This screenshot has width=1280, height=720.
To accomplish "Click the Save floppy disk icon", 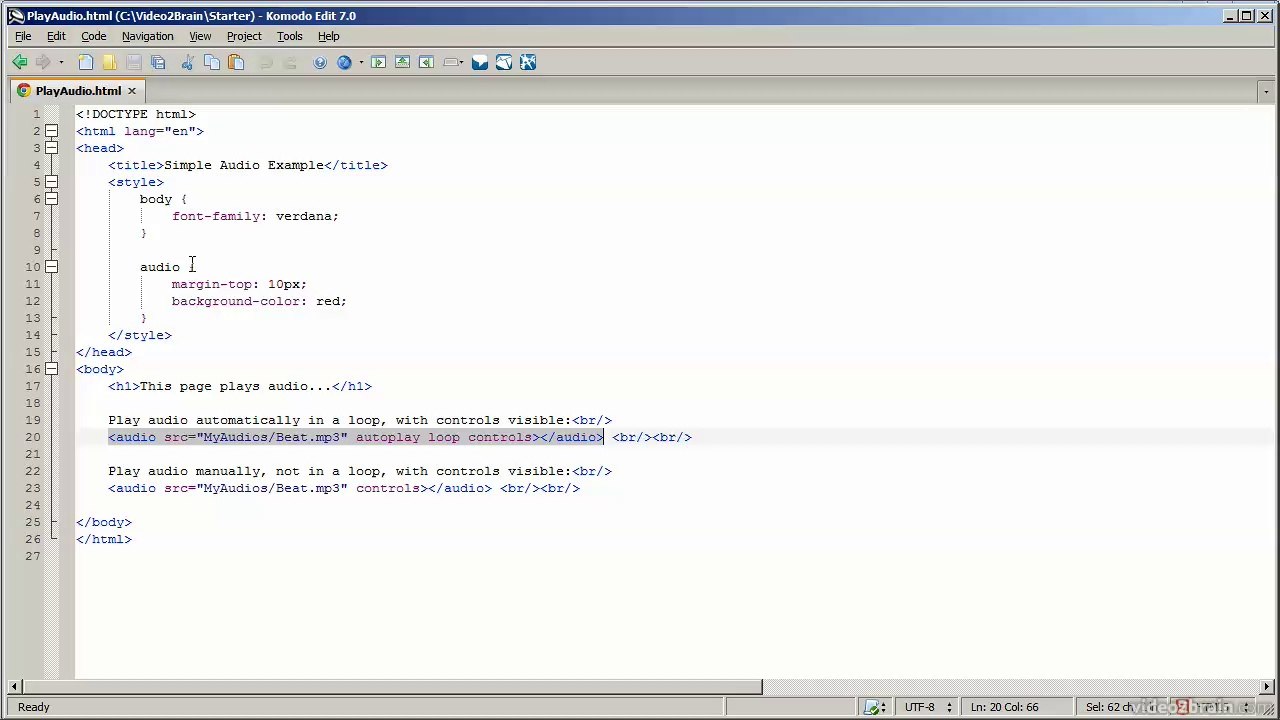I will coord(134,63).
